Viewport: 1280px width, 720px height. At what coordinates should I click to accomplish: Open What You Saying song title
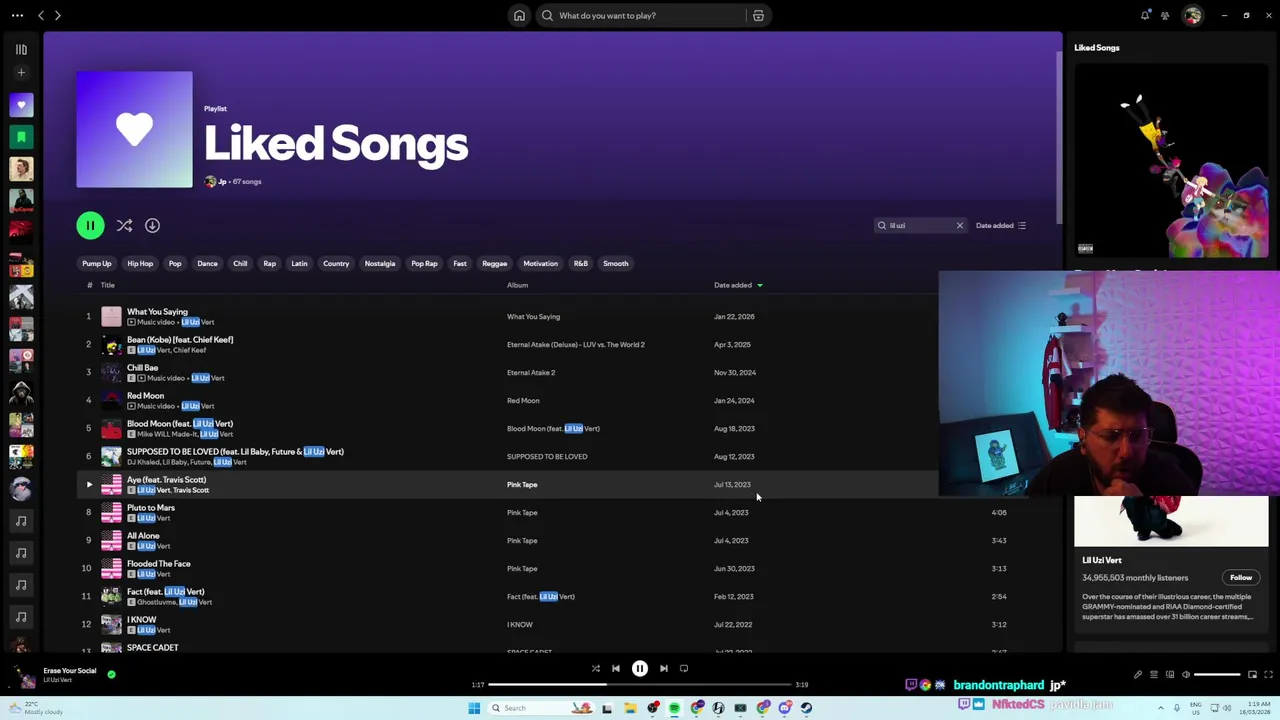tap(157, 311)
